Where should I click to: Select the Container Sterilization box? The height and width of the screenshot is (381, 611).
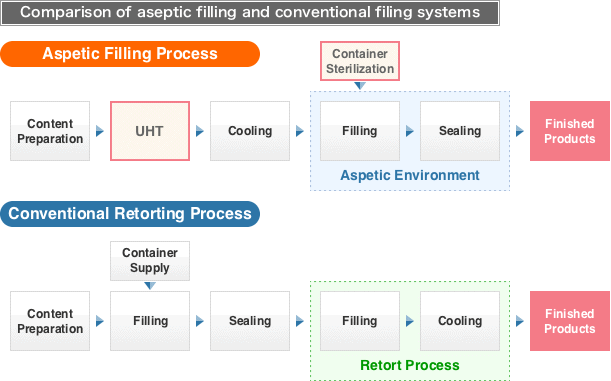tap(360, 61)
